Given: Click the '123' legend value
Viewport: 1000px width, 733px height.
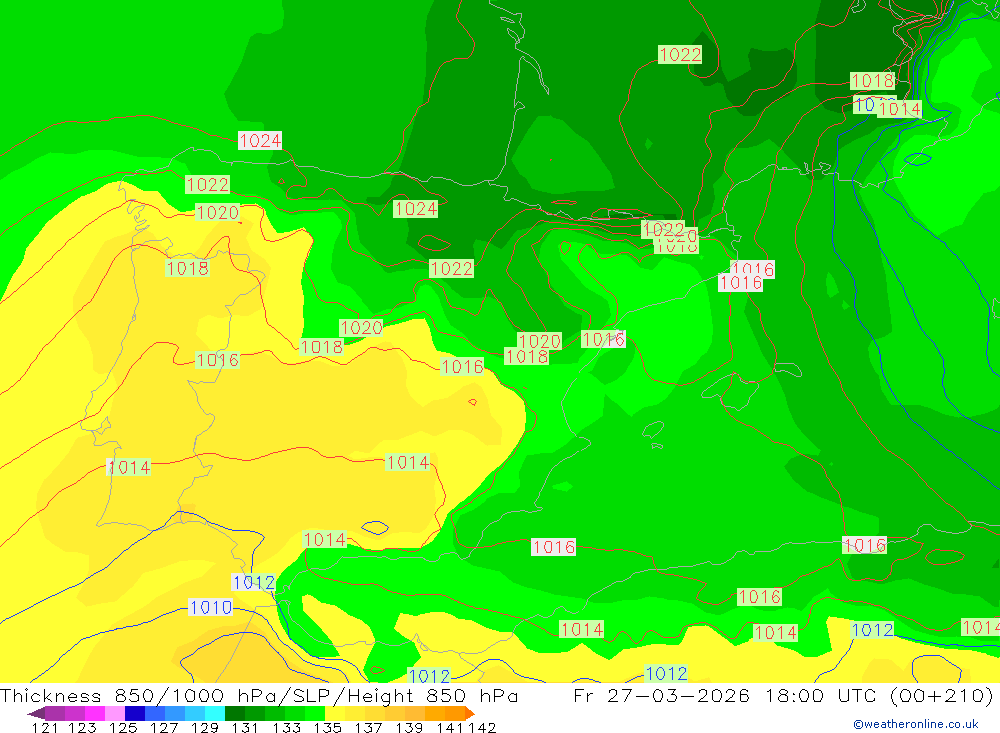Looking at the screenshot, I should (82, 727).
